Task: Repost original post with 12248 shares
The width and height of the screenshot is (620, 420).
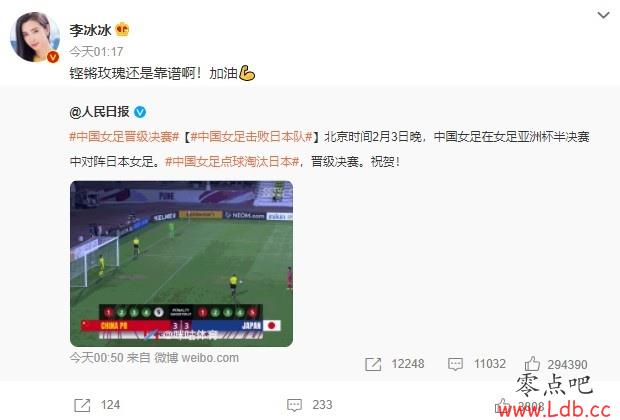Action: 395,364
